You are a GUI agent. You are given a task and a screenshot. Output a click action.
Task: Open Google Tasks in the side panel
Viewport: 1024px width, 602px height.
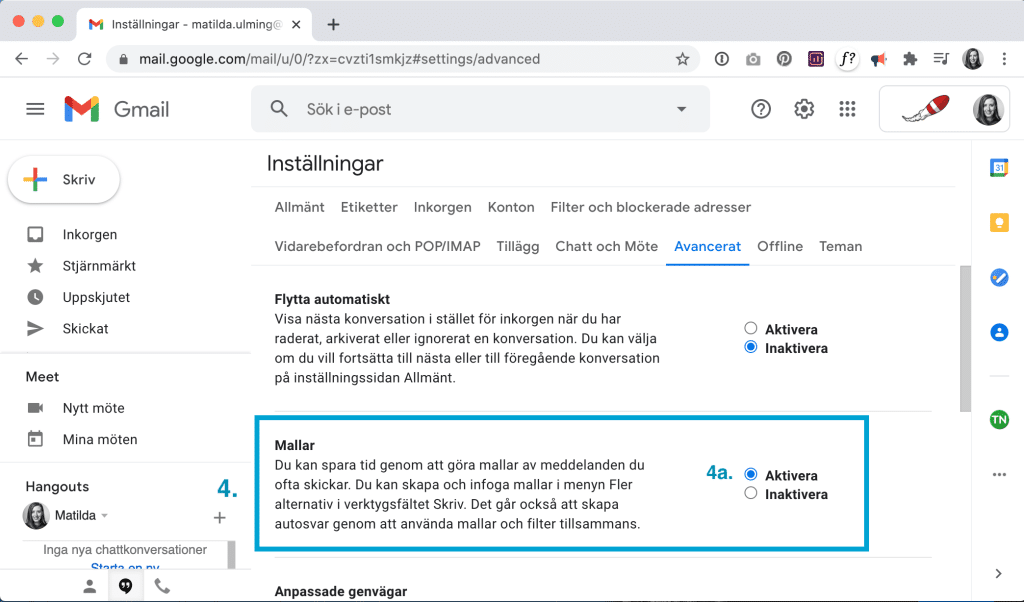click(x=999, y=277)
